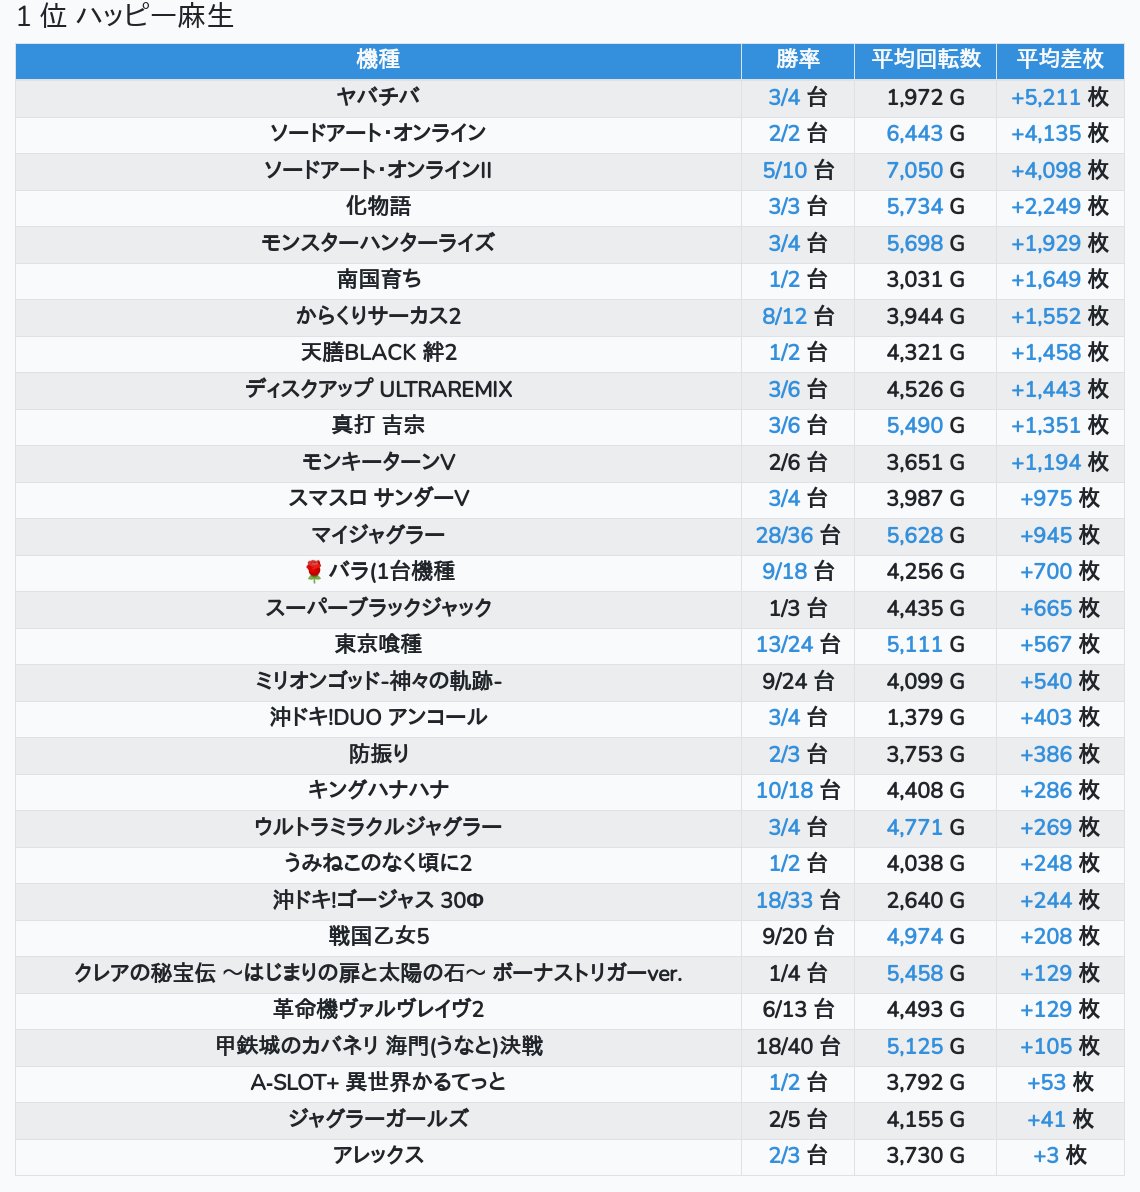
Task: Open the 4,771 G link
Action: [914, 827]
